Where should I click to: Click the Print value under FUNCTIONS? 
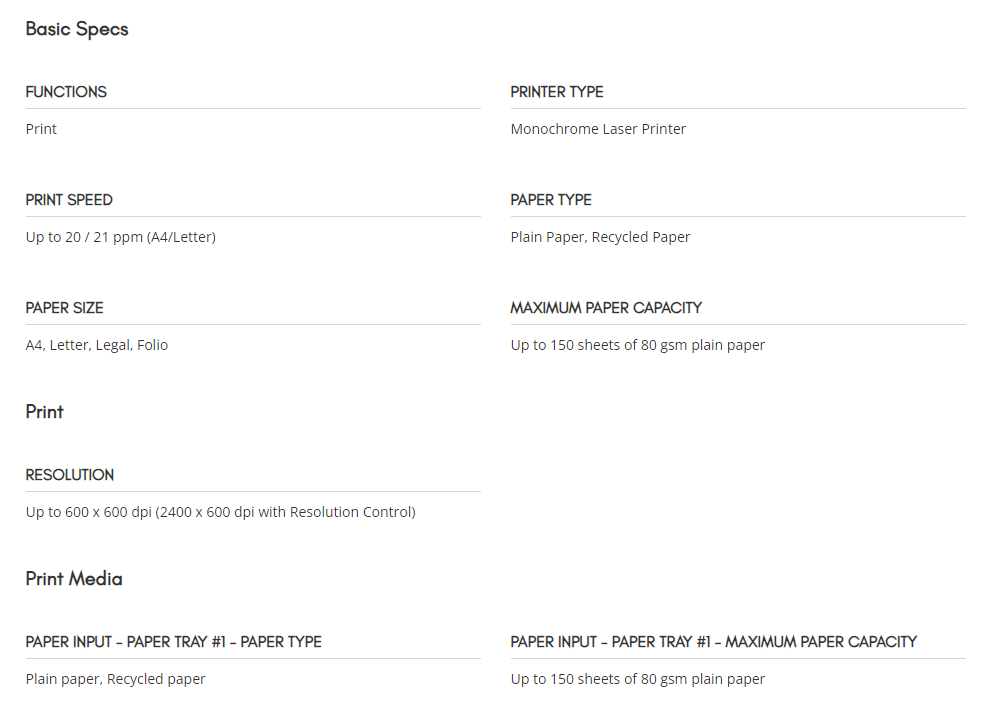click(x=41, y=129)
